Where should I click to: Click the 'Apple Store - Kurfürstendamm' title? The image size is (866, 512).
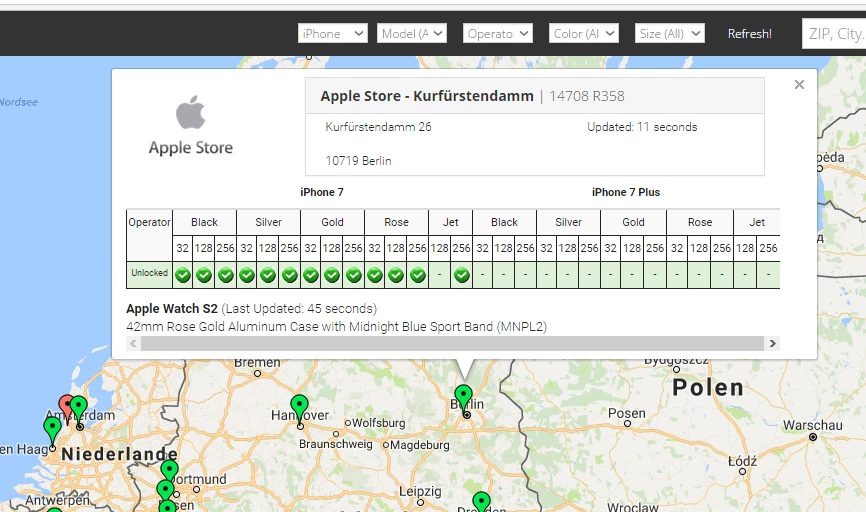pyautogui.click(x=427, y=96)
